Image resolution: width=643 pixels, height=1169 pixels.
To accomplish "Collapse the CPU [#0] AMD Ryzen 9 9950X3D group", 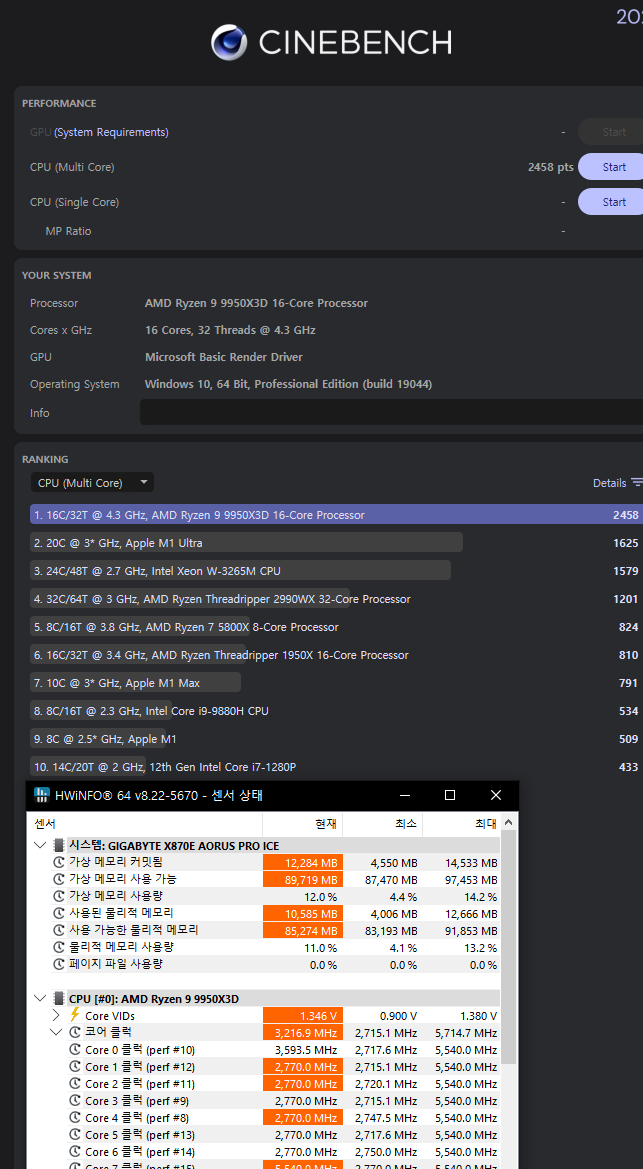I will [40, 999].
